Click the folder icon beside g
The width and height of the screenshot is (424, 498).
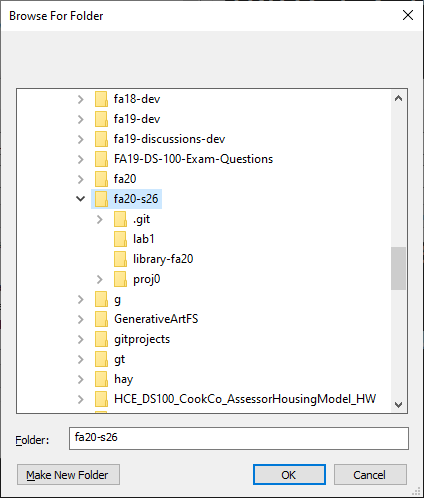[101, 299]
